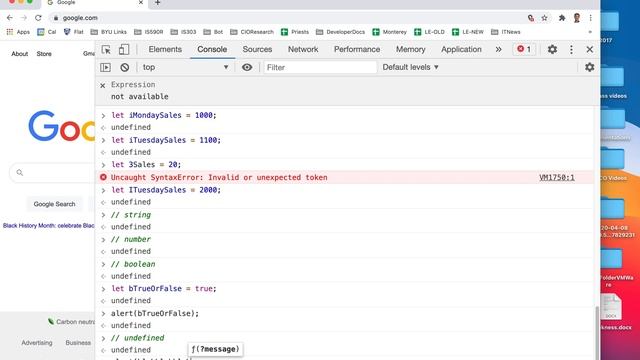640x360 pixels.
Task: Click the red error count badge
Action: 524,49
